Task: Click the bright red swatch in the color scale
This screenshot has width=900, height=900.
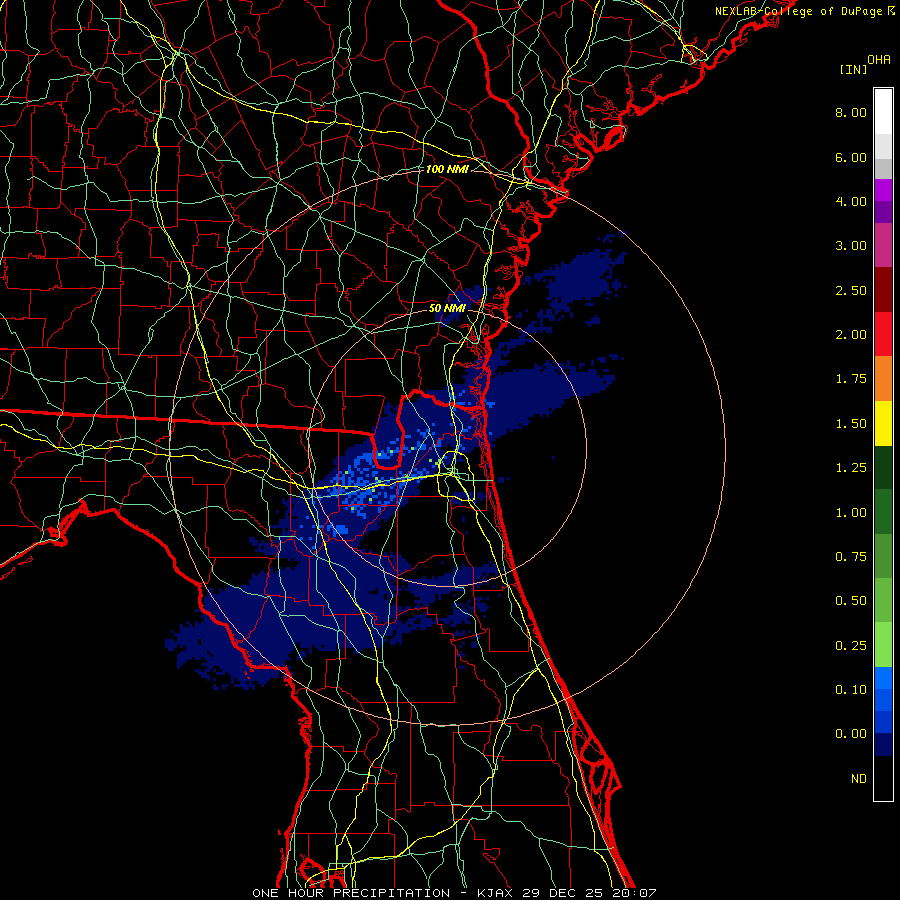Action: click(883, 334)
